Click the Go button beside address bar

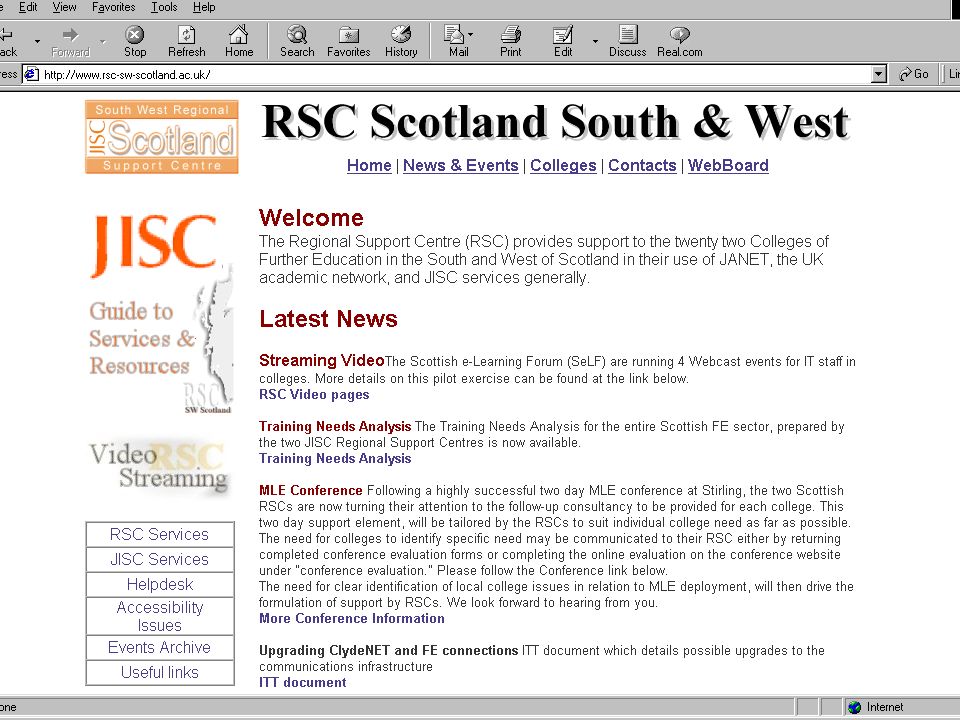pos(913,74)
